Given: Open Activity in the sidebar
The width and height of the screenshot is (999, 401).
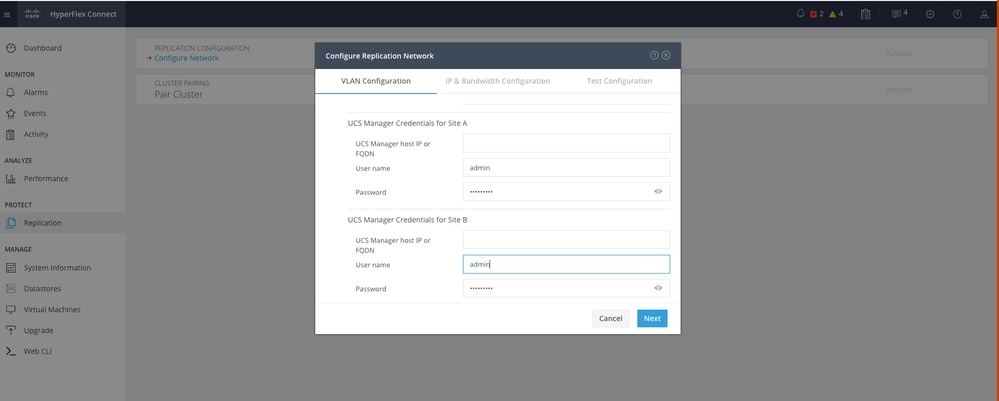Looking at the screenshot, I should click(x=36, y=135).
